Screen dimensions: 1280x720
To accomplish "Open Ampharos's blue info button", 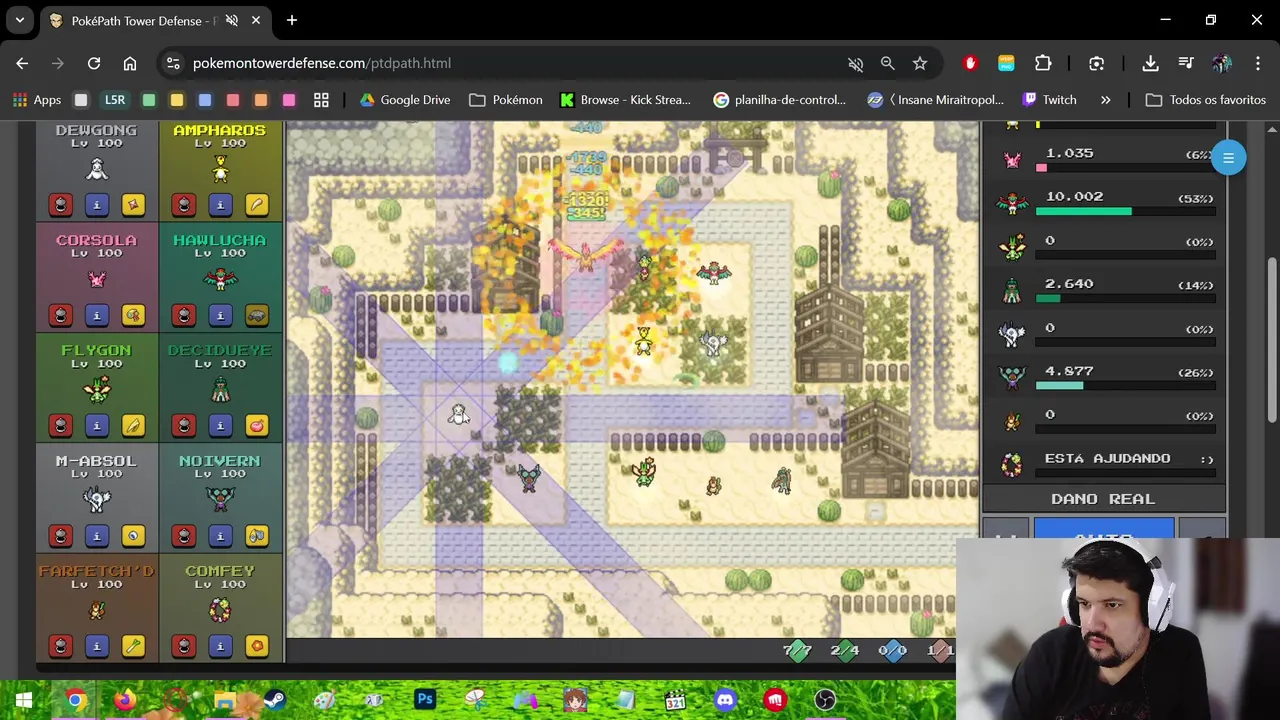I will point(220,205).
